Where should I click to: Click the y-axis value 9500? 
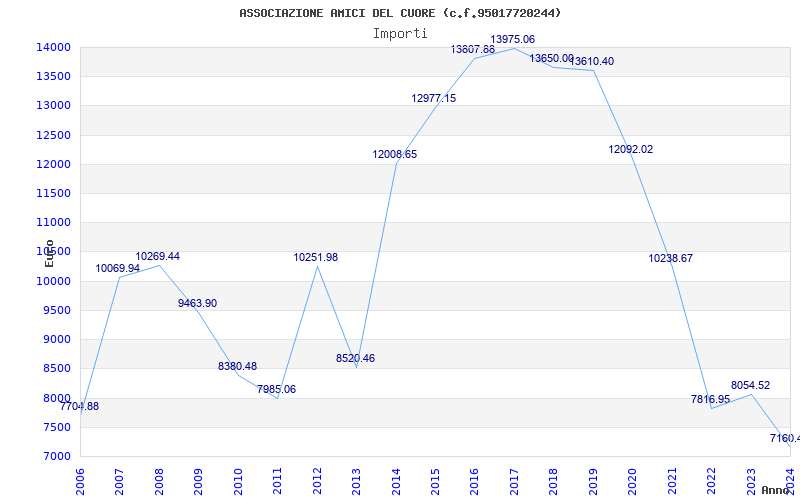(56, 310)
